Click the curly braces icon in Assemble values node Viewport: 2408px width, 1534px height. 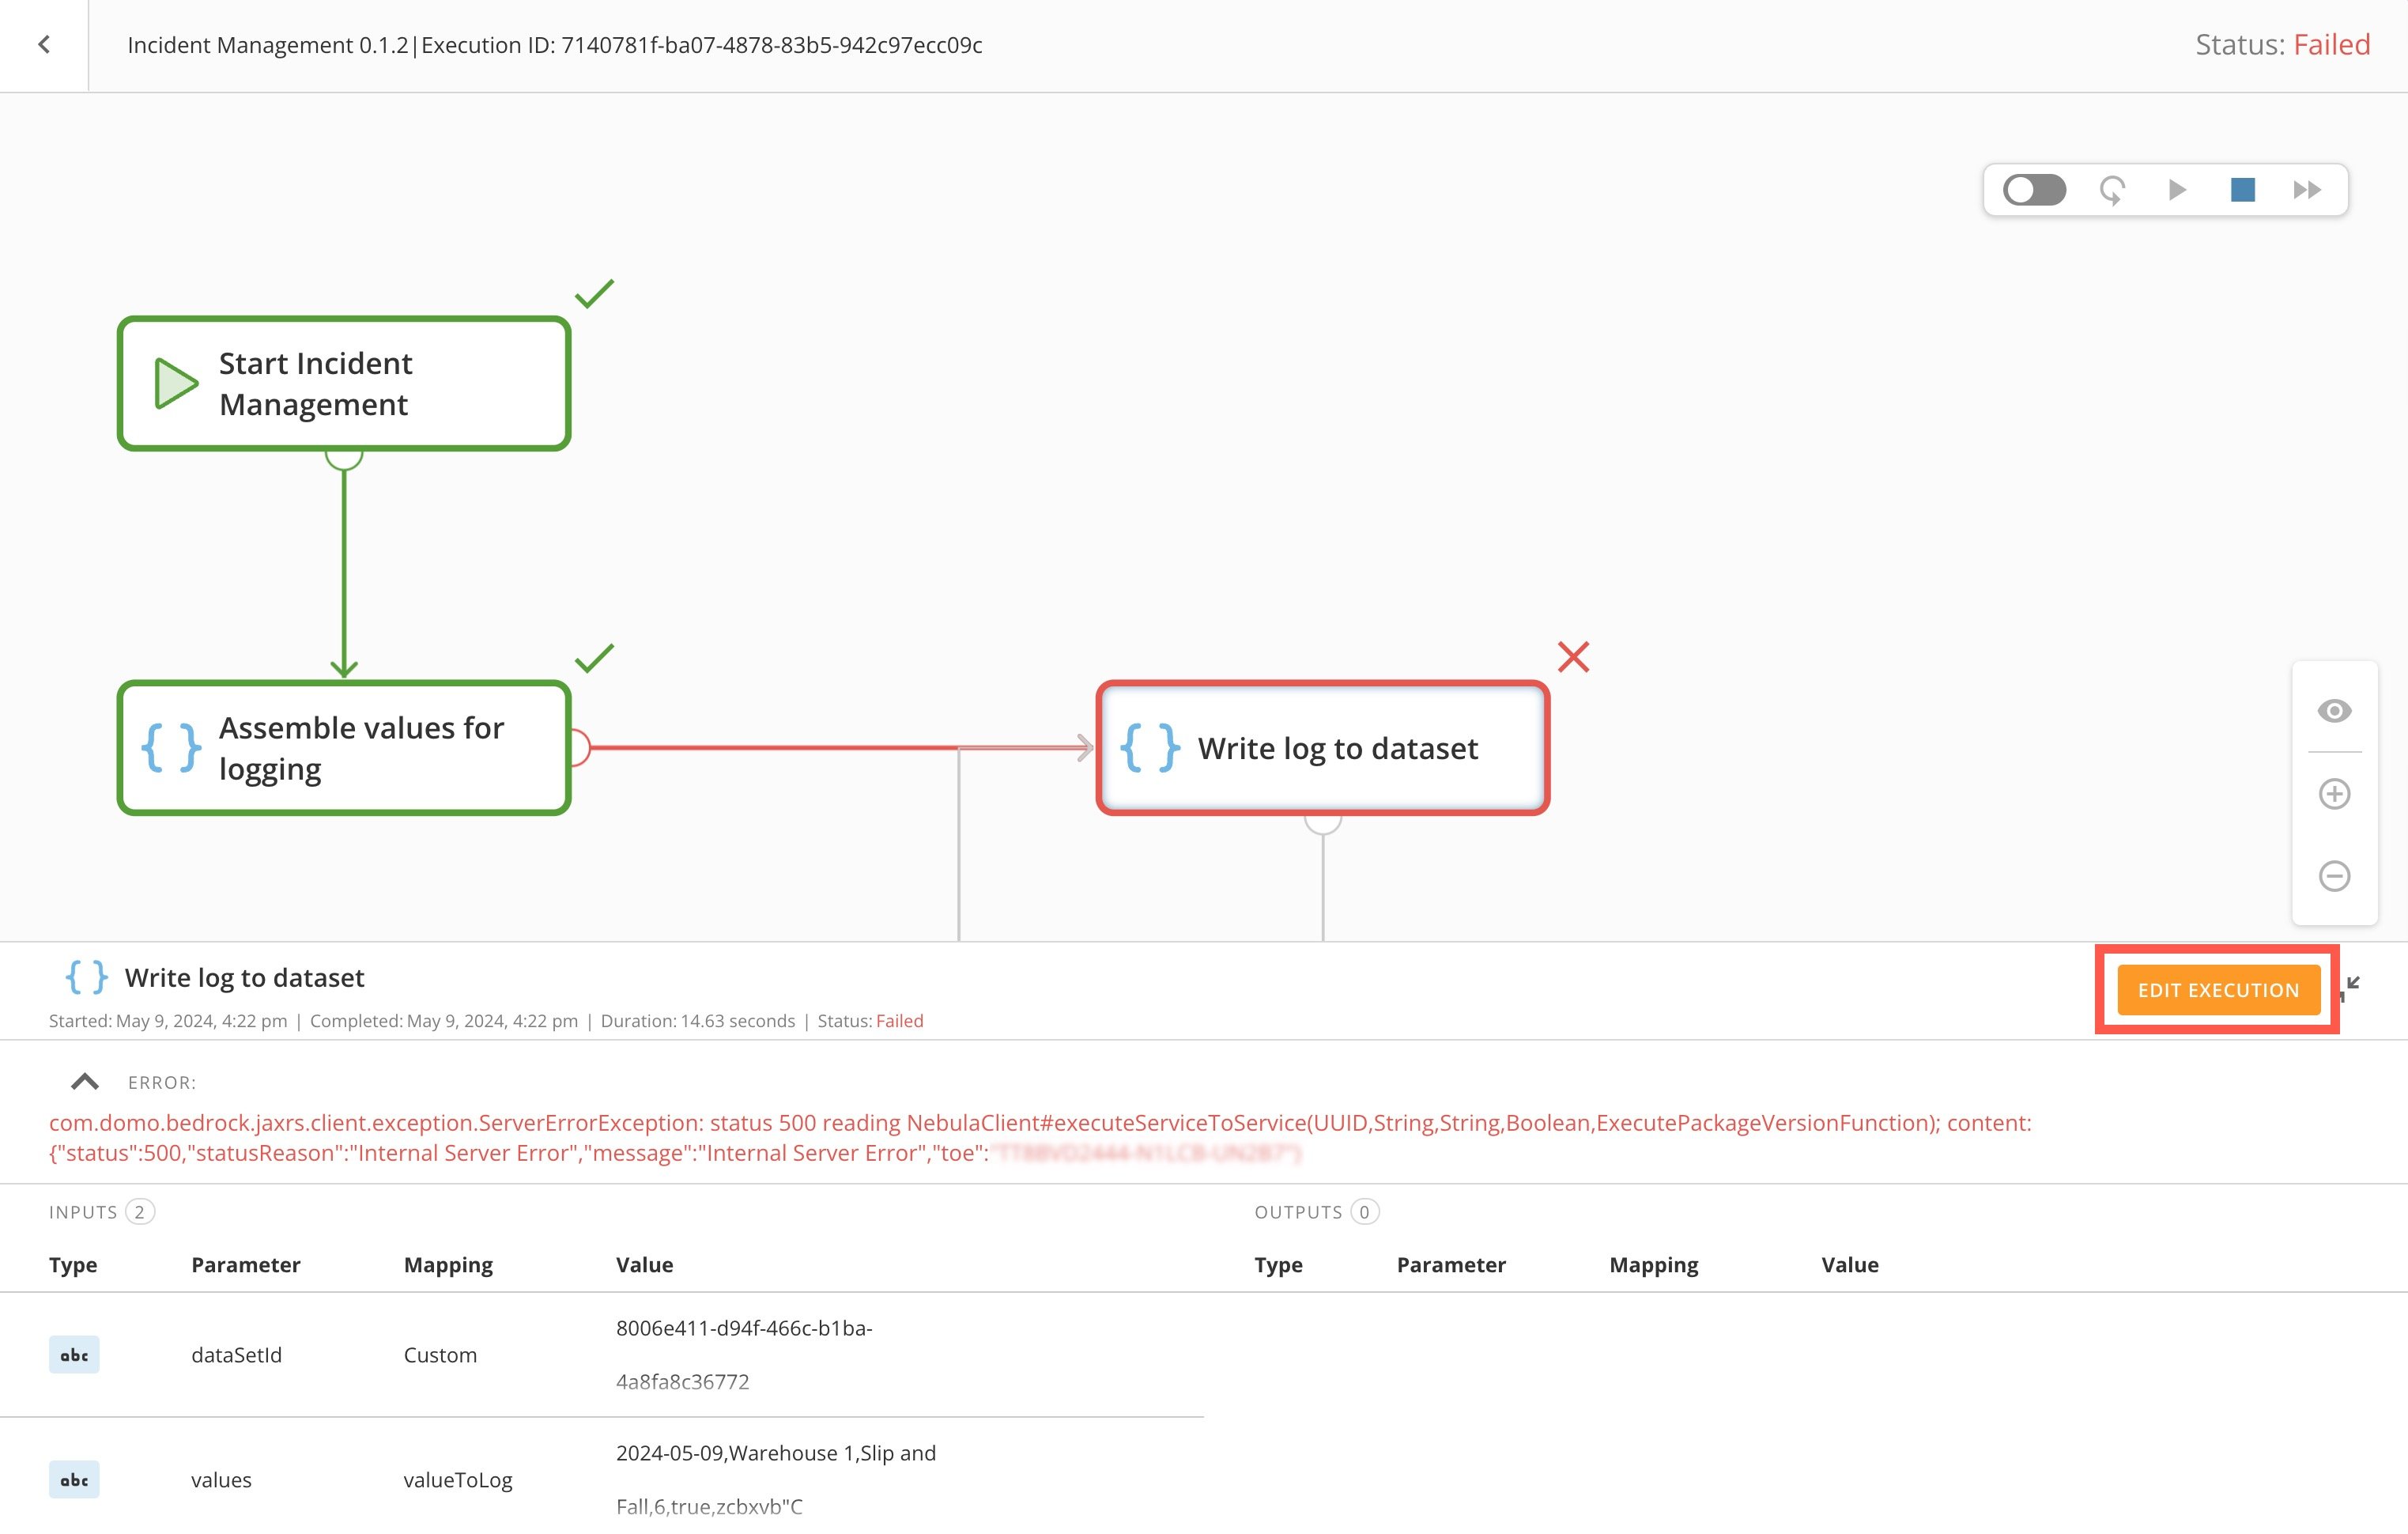171,748
